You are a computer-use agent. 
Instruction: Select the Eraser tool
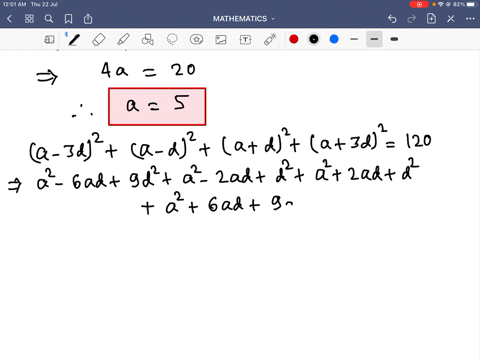click(98, 40)
